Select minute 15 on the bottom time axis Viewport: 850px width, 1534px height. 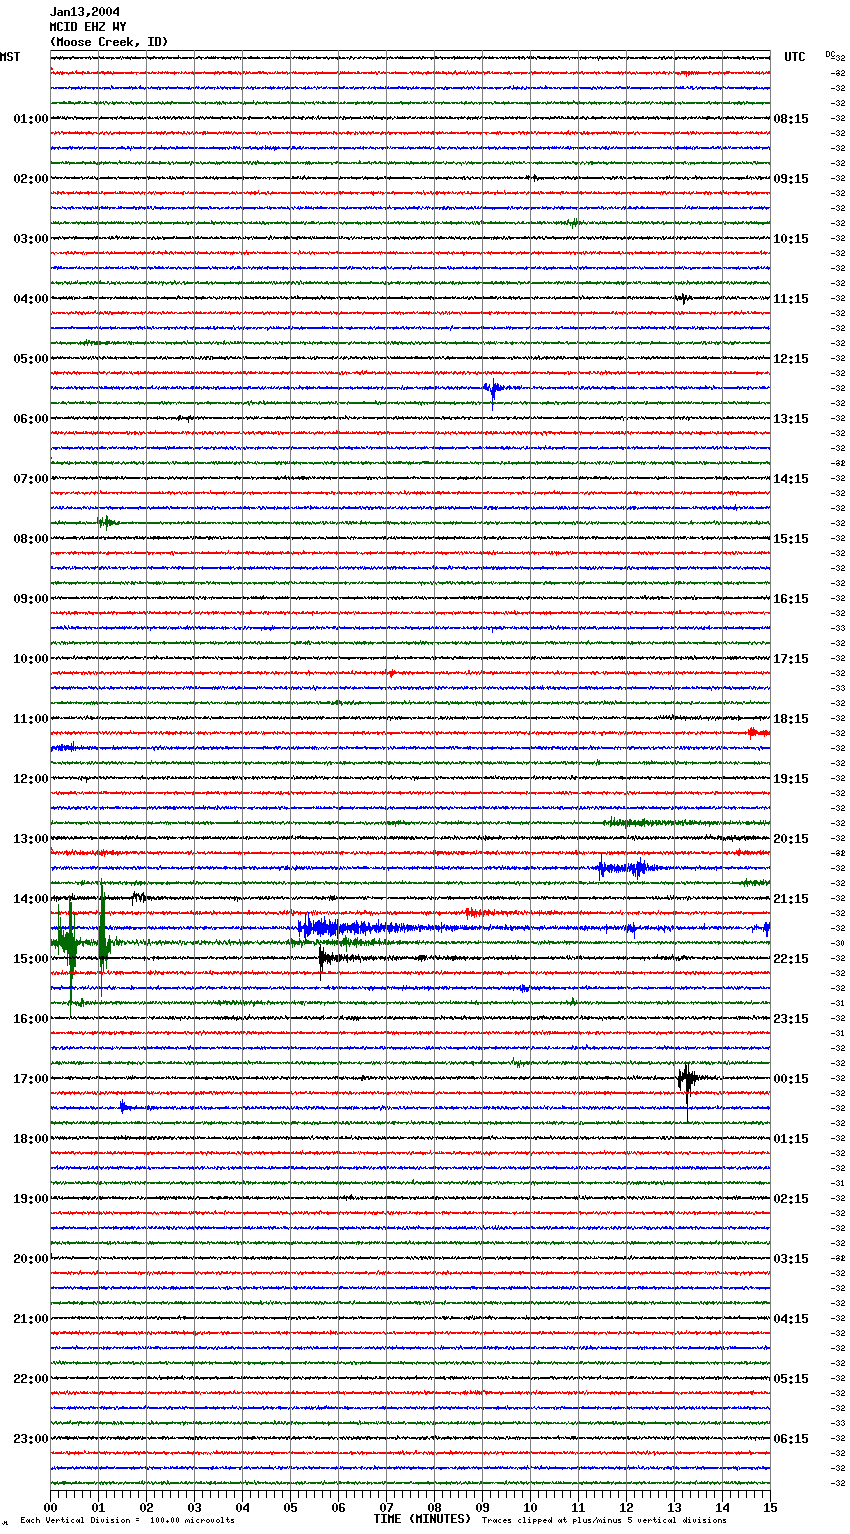coord(770,1507)
